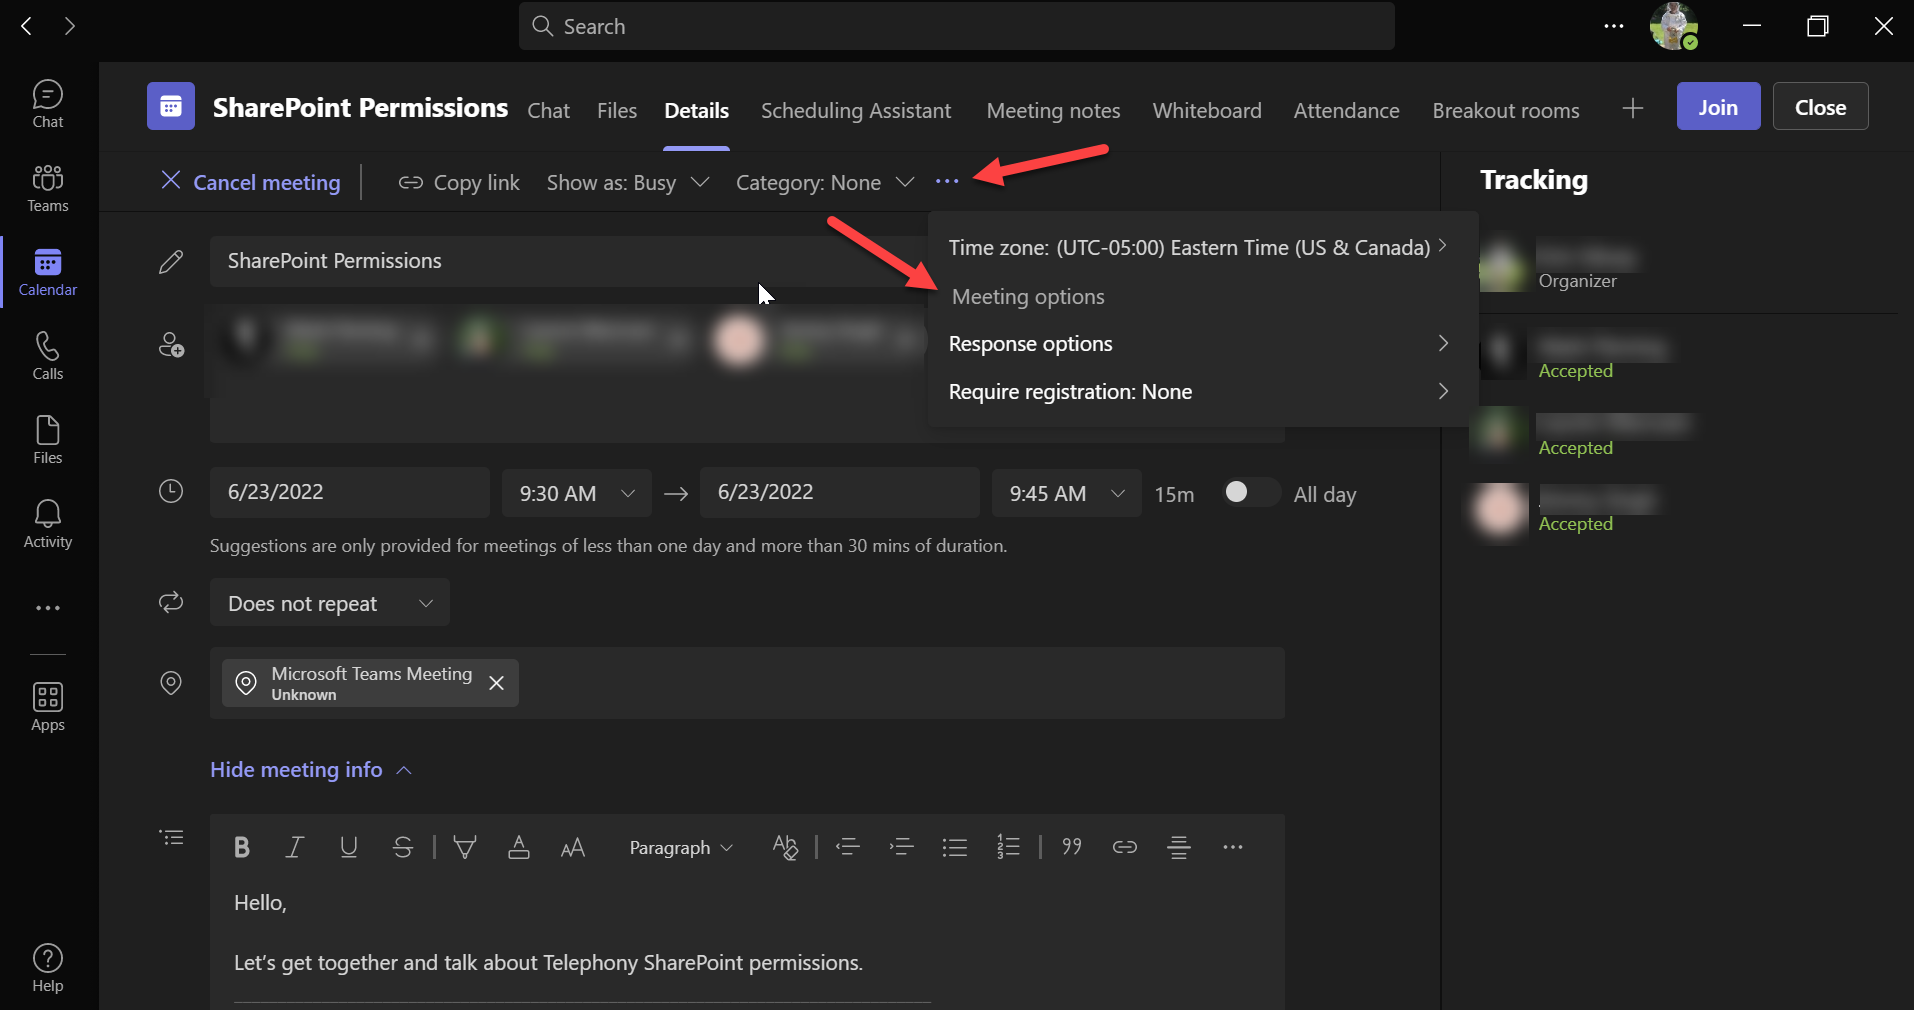Click the insert link icon
This screenshot has height=1010, width=1914.
(x=1124, y=848)
